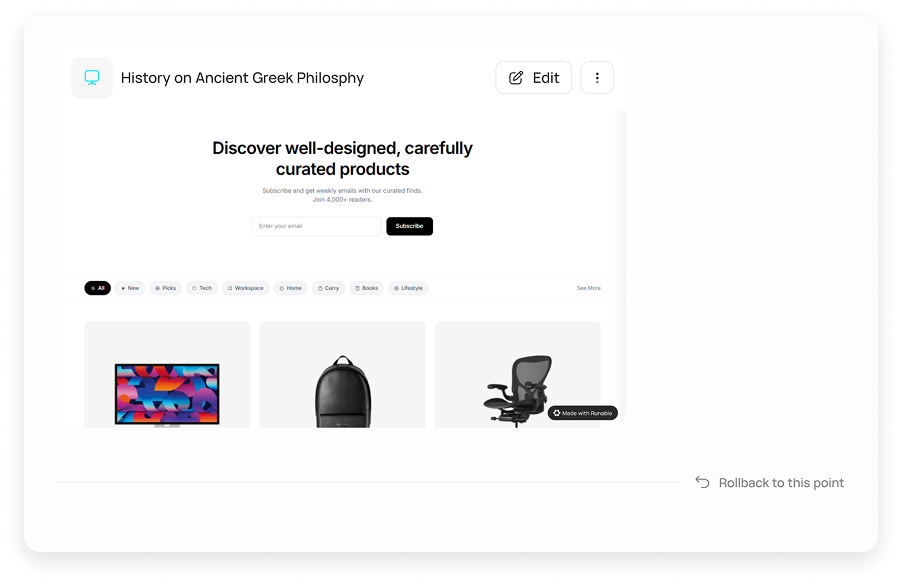The width and height of the screenshot is (902, 584).
Task: Filter by Picks category
Action: [166, 288]
